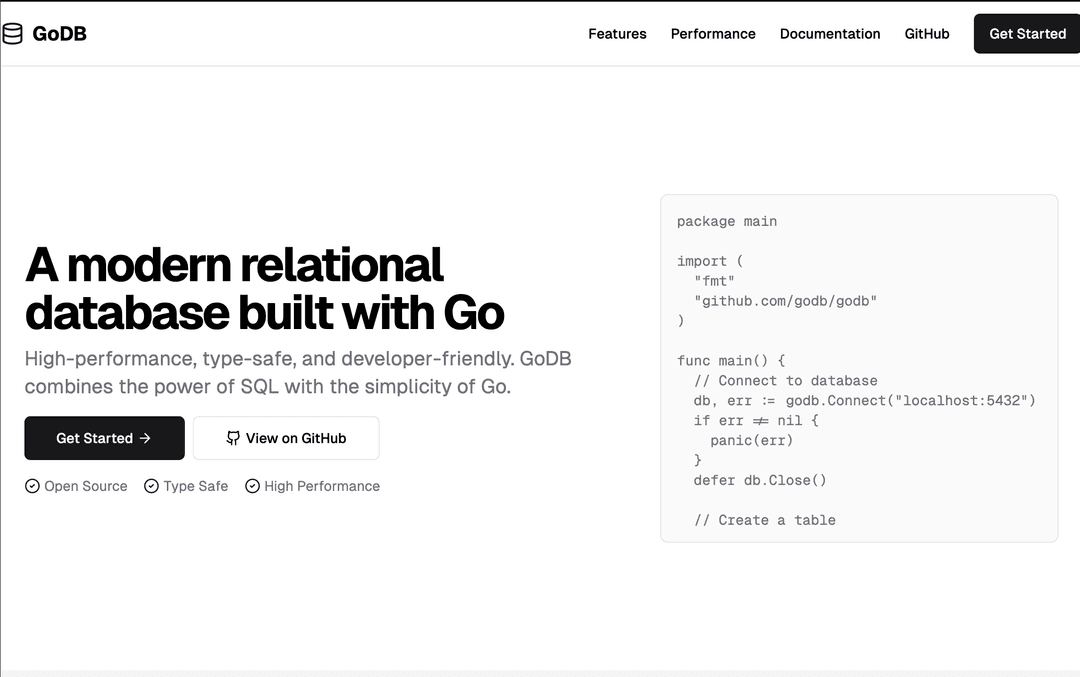Click the Type Safe check icon
This screenshot has height=677, width=1080.
[x=151, y=486]
